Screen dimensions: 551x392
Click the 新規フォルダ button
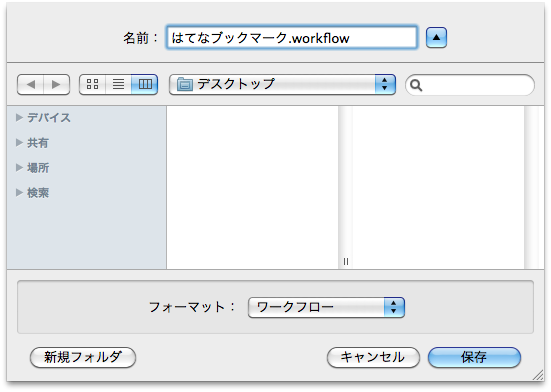[x=83, y=357]
